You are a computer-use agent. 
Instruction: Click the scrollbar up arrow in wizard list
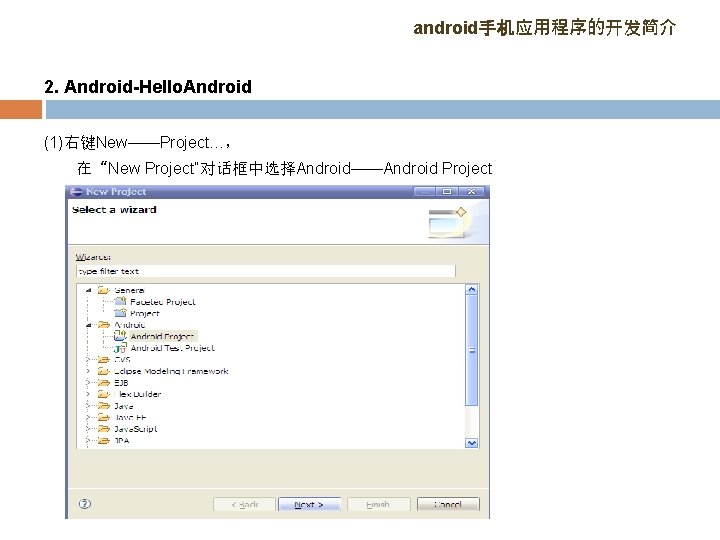[472, 289]
